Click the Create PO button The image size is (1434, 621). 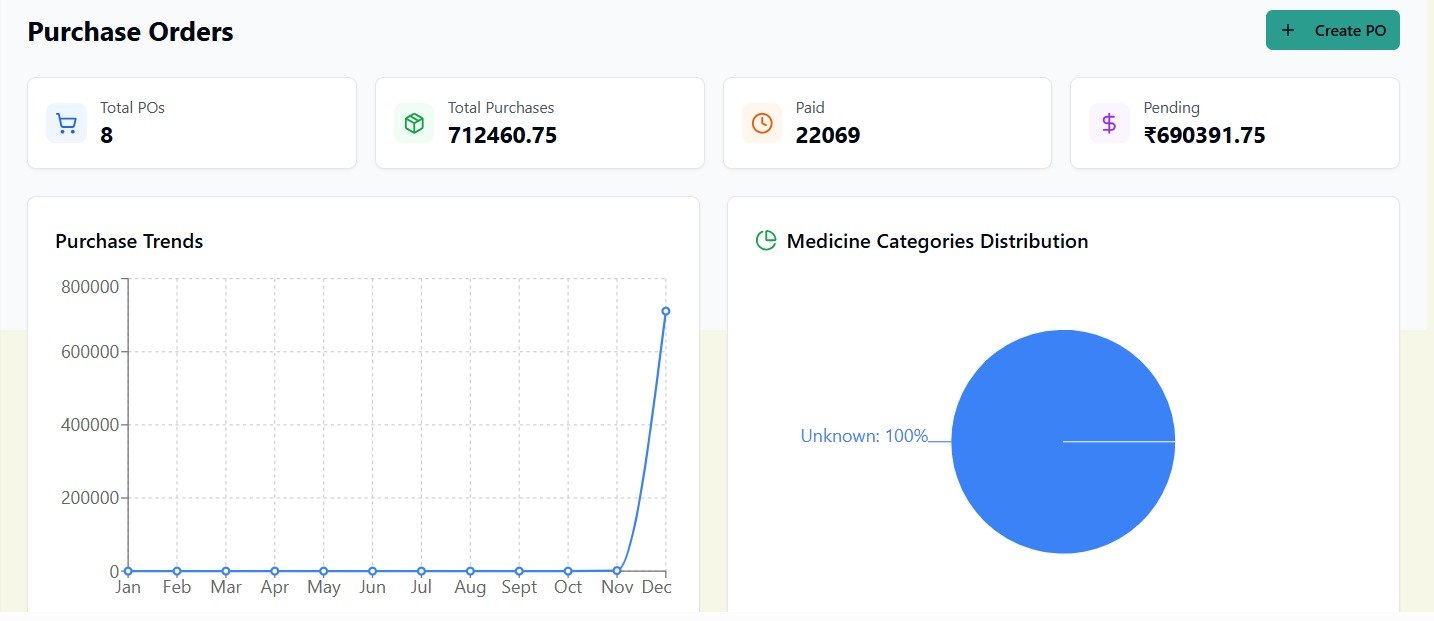point(1332,30)
